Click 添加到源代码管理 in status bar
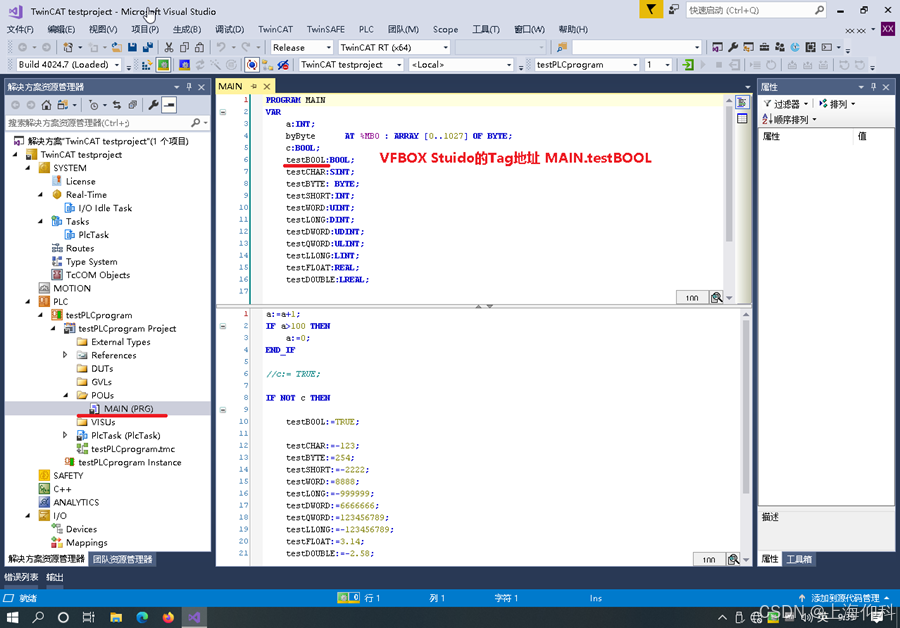The image size is (900, 628). pyautogui.click(x=843, y=598)
